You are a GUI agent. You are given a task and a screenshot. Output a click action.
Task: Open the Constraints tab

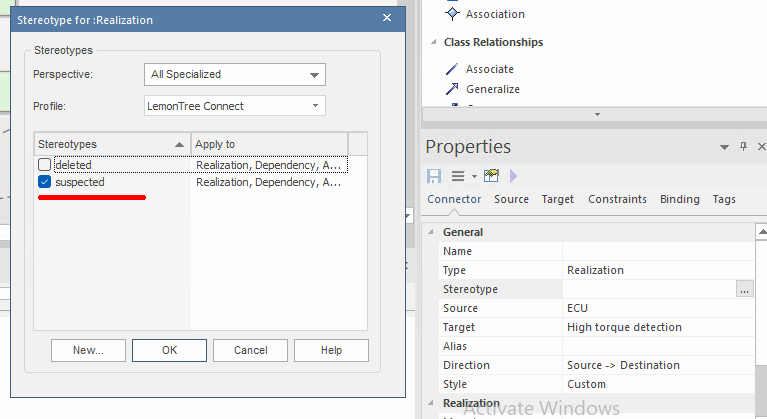pos(617,199)
